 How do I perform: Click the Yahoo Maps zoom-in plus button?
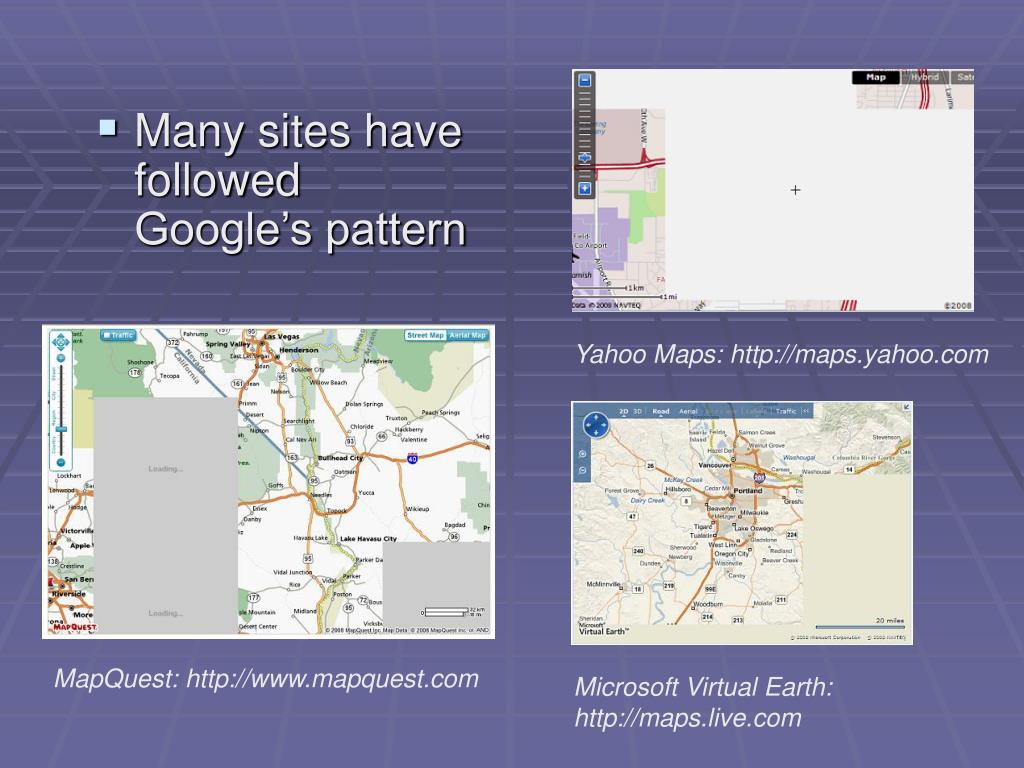[x=584, y=189]
